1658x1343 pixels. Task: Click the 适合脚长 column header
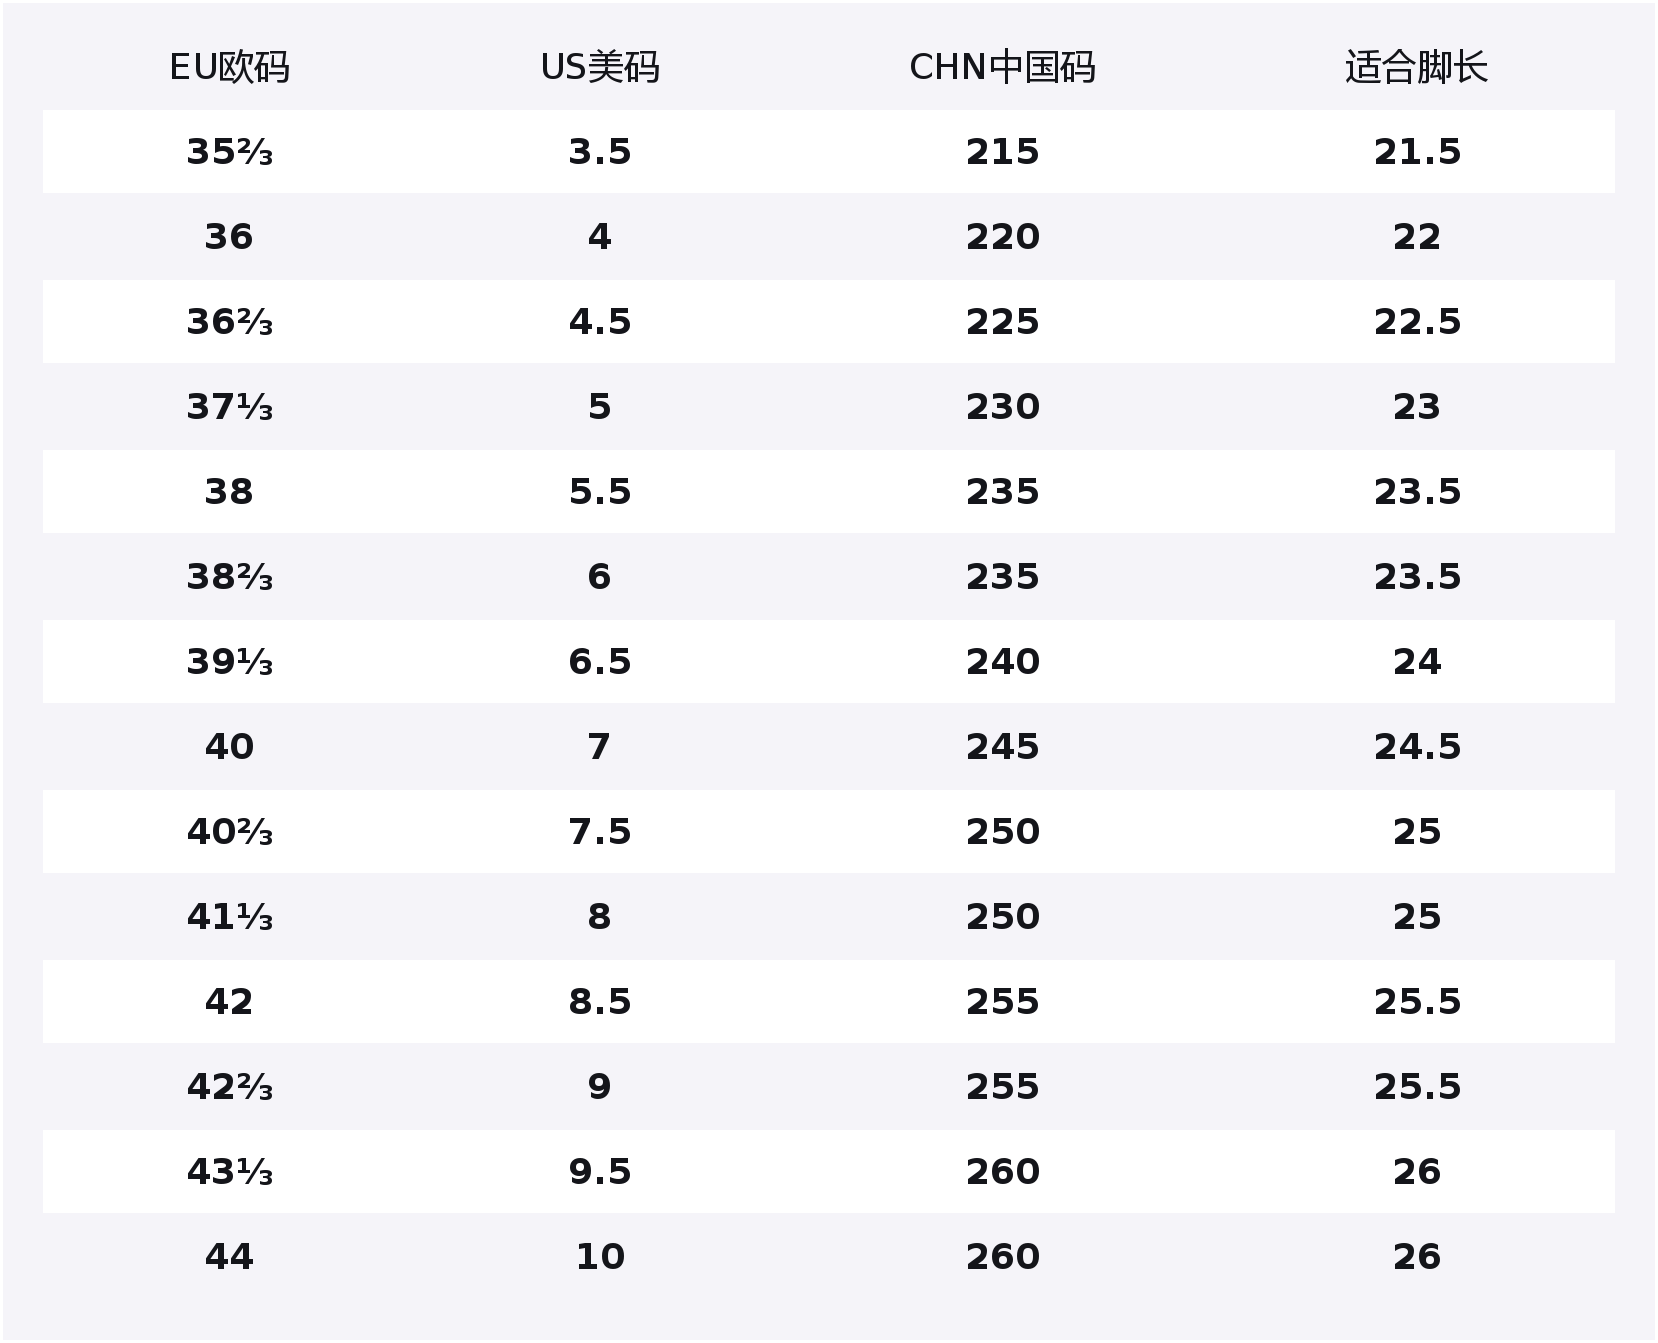point(1416,67)
